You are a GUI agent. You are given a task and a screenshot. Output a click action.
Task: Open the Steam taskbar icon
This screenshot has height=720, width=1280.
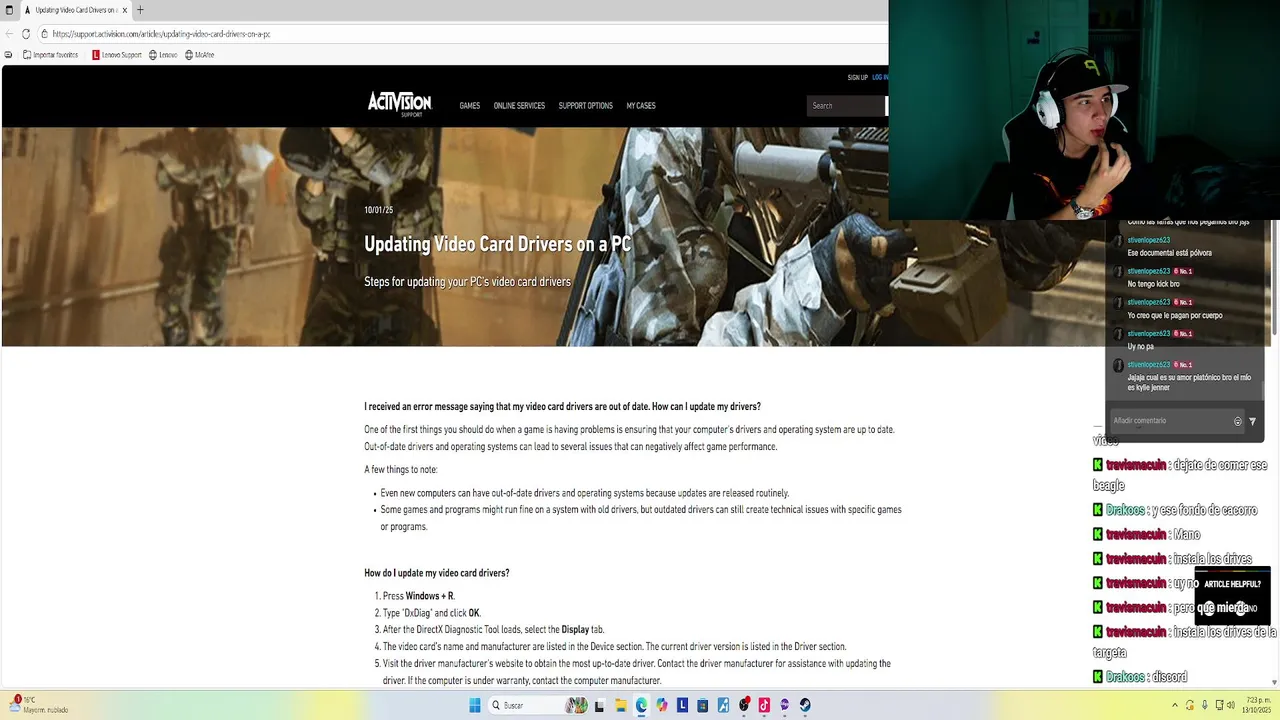[805, 705]
